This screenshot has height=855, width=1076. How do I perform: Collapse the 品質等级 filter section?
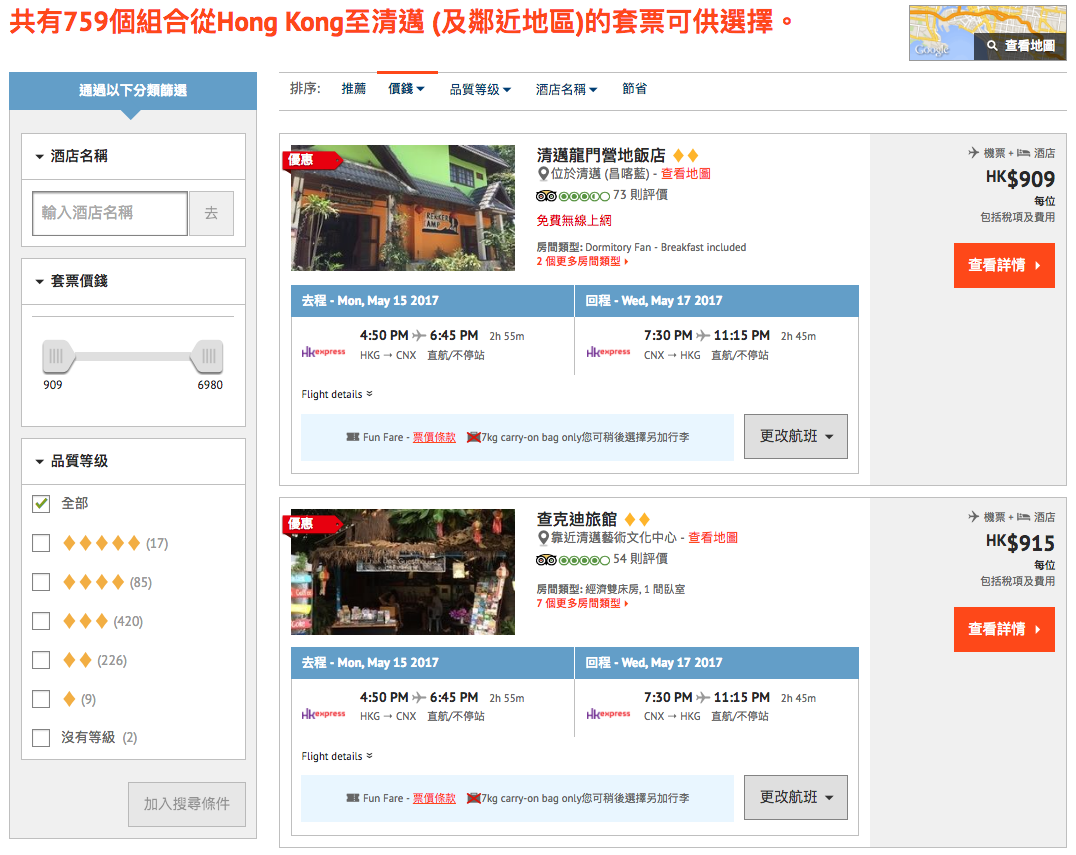[x=133, y=461]
